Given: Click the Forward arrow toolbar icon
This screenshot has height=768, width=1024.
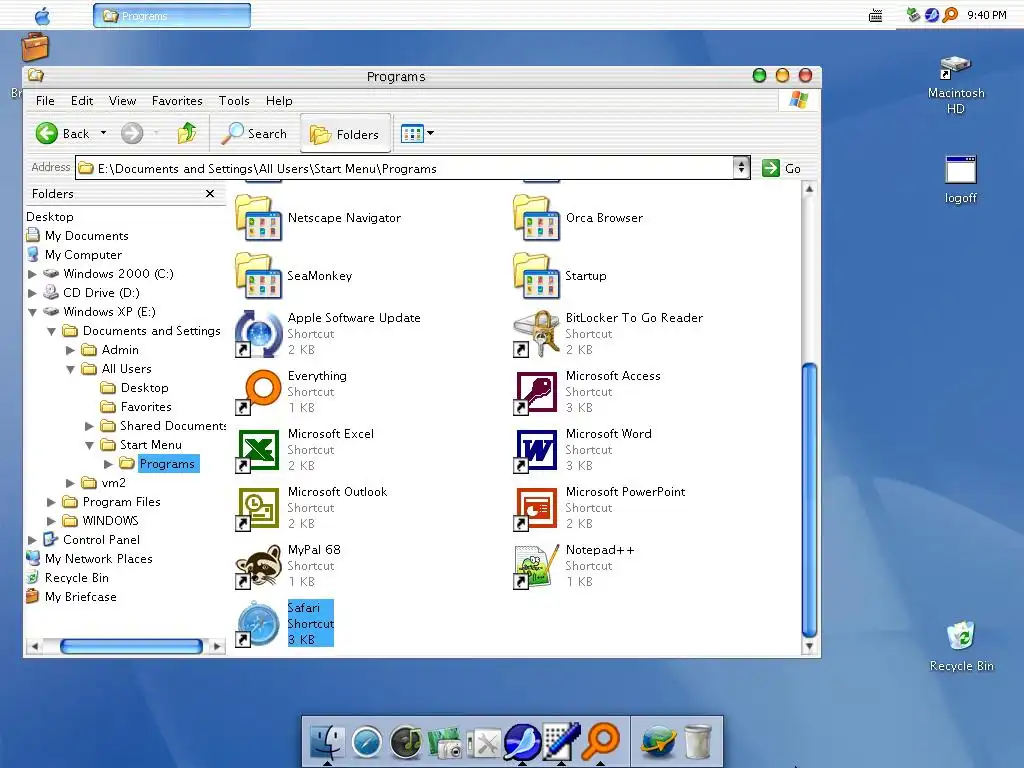Looking at the screenshot, I should tap(132, 133).
